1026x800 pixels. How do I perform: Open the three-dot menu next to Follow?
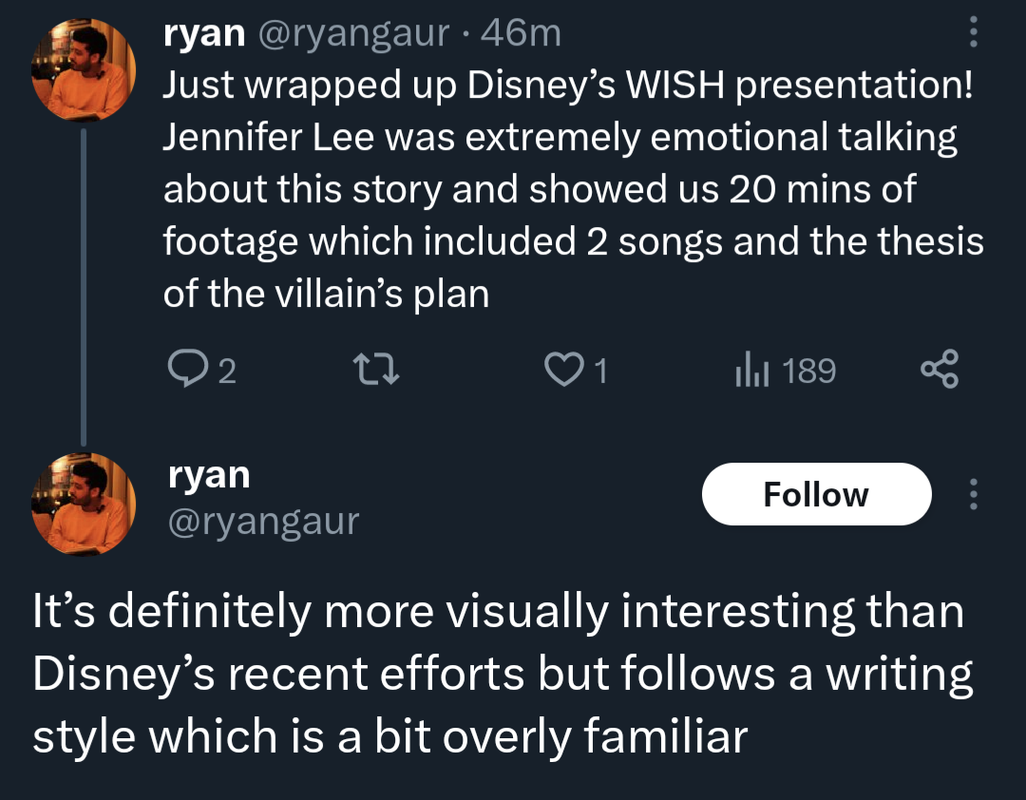click(973, 494)
